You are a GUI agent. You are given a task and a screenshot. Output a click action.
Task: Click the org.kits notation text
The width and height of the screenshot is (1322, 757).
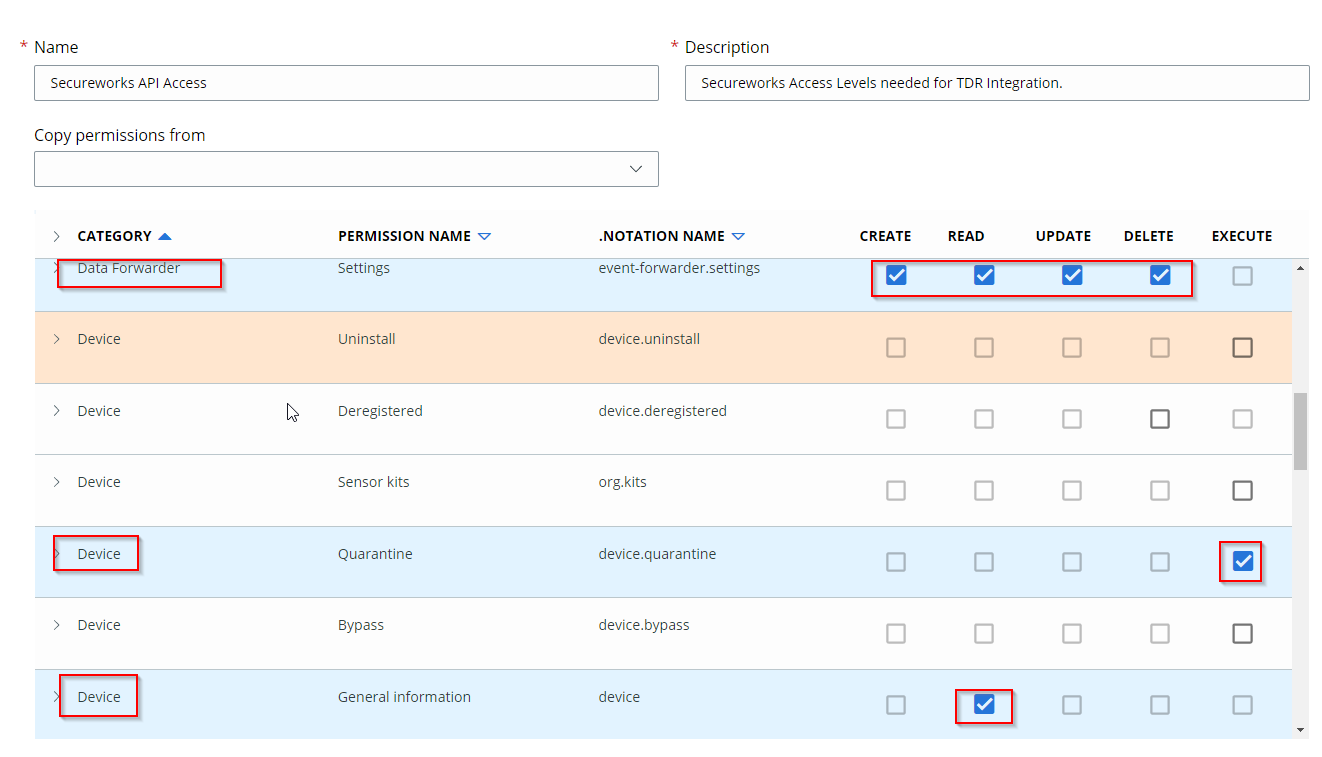(x=622, y=482)
